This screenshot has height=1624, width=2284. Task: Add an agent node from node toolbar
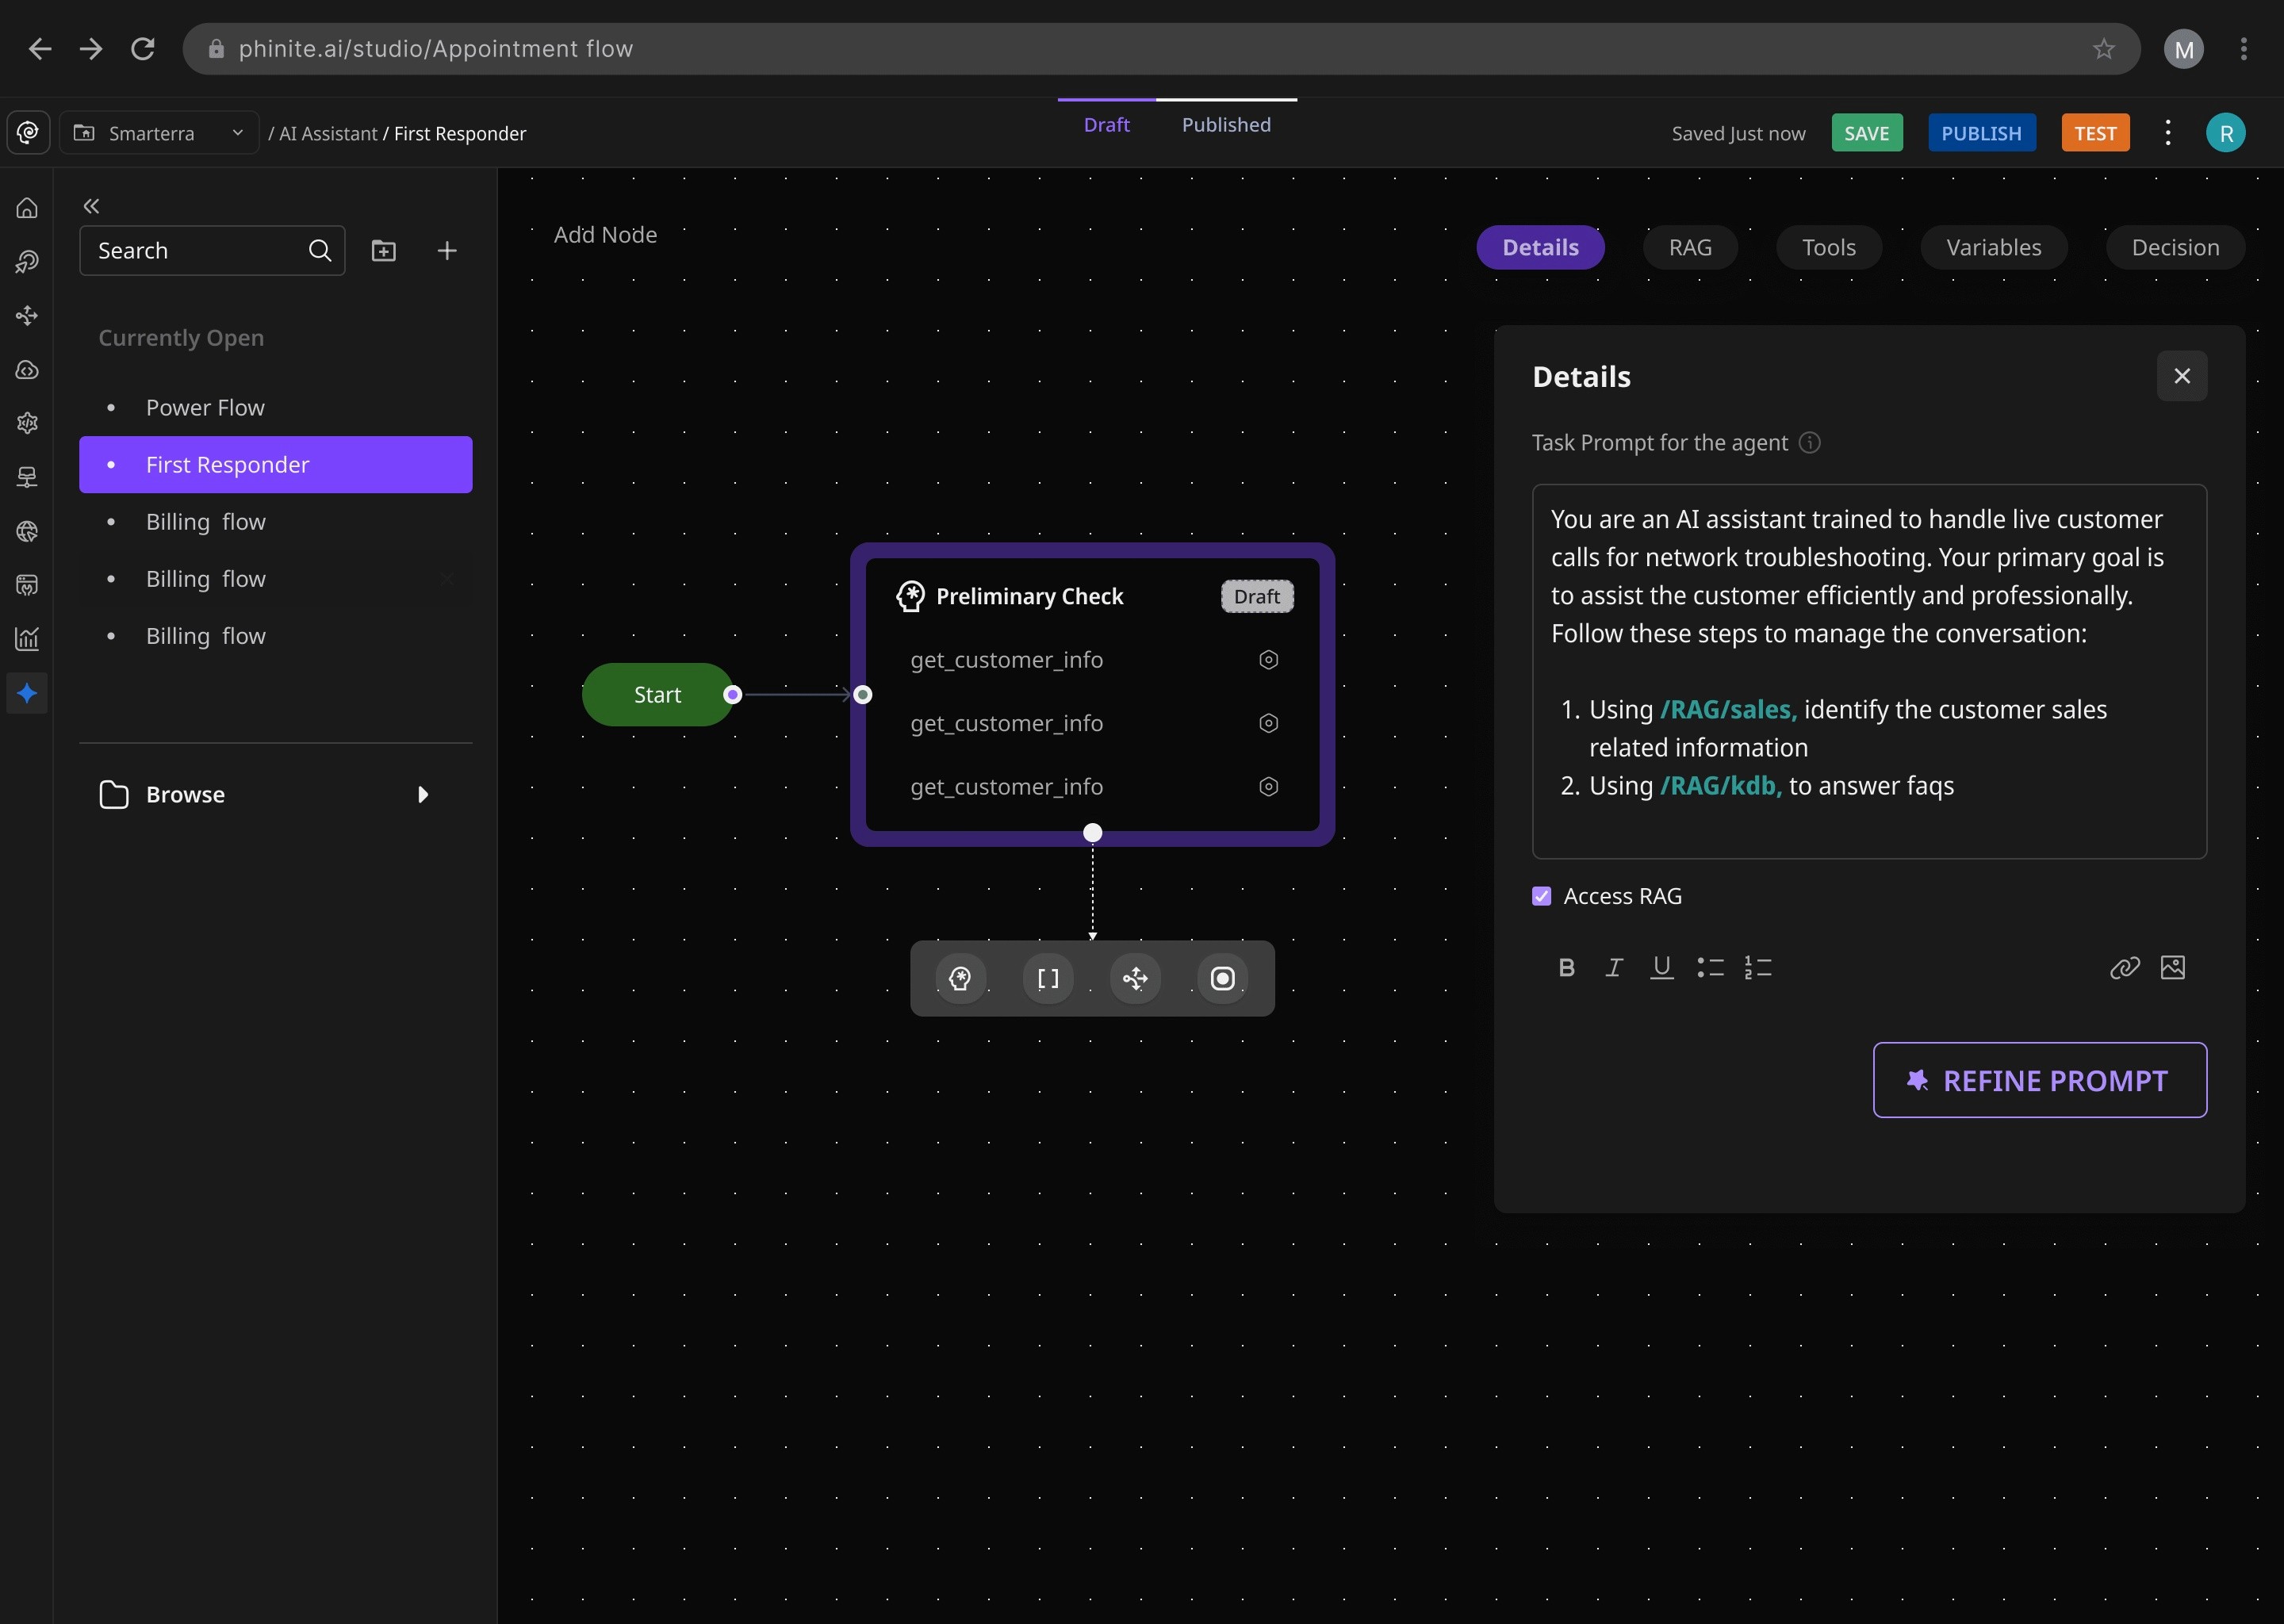pyautogui.click(x=960, y=978)
